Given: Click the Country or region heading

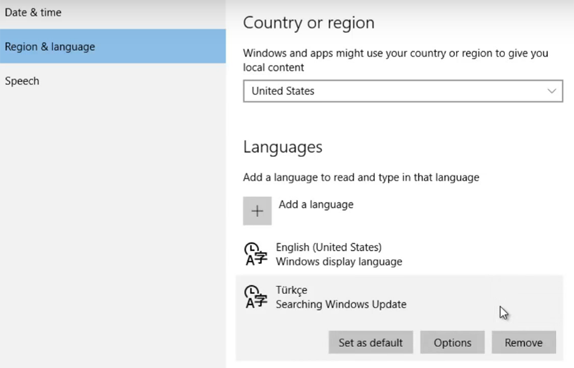Looking at the screenshot, I should pos(309,23).
